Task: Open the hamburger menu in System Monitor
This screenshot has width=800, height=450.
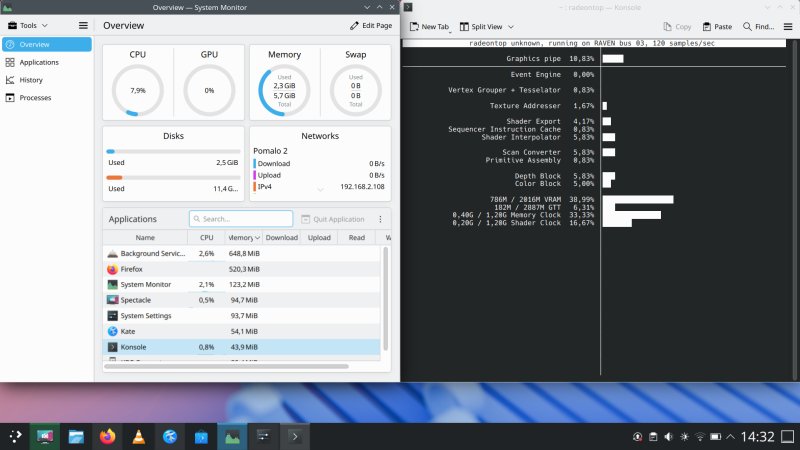Action: pyautogui.click(x=84, y=25)
